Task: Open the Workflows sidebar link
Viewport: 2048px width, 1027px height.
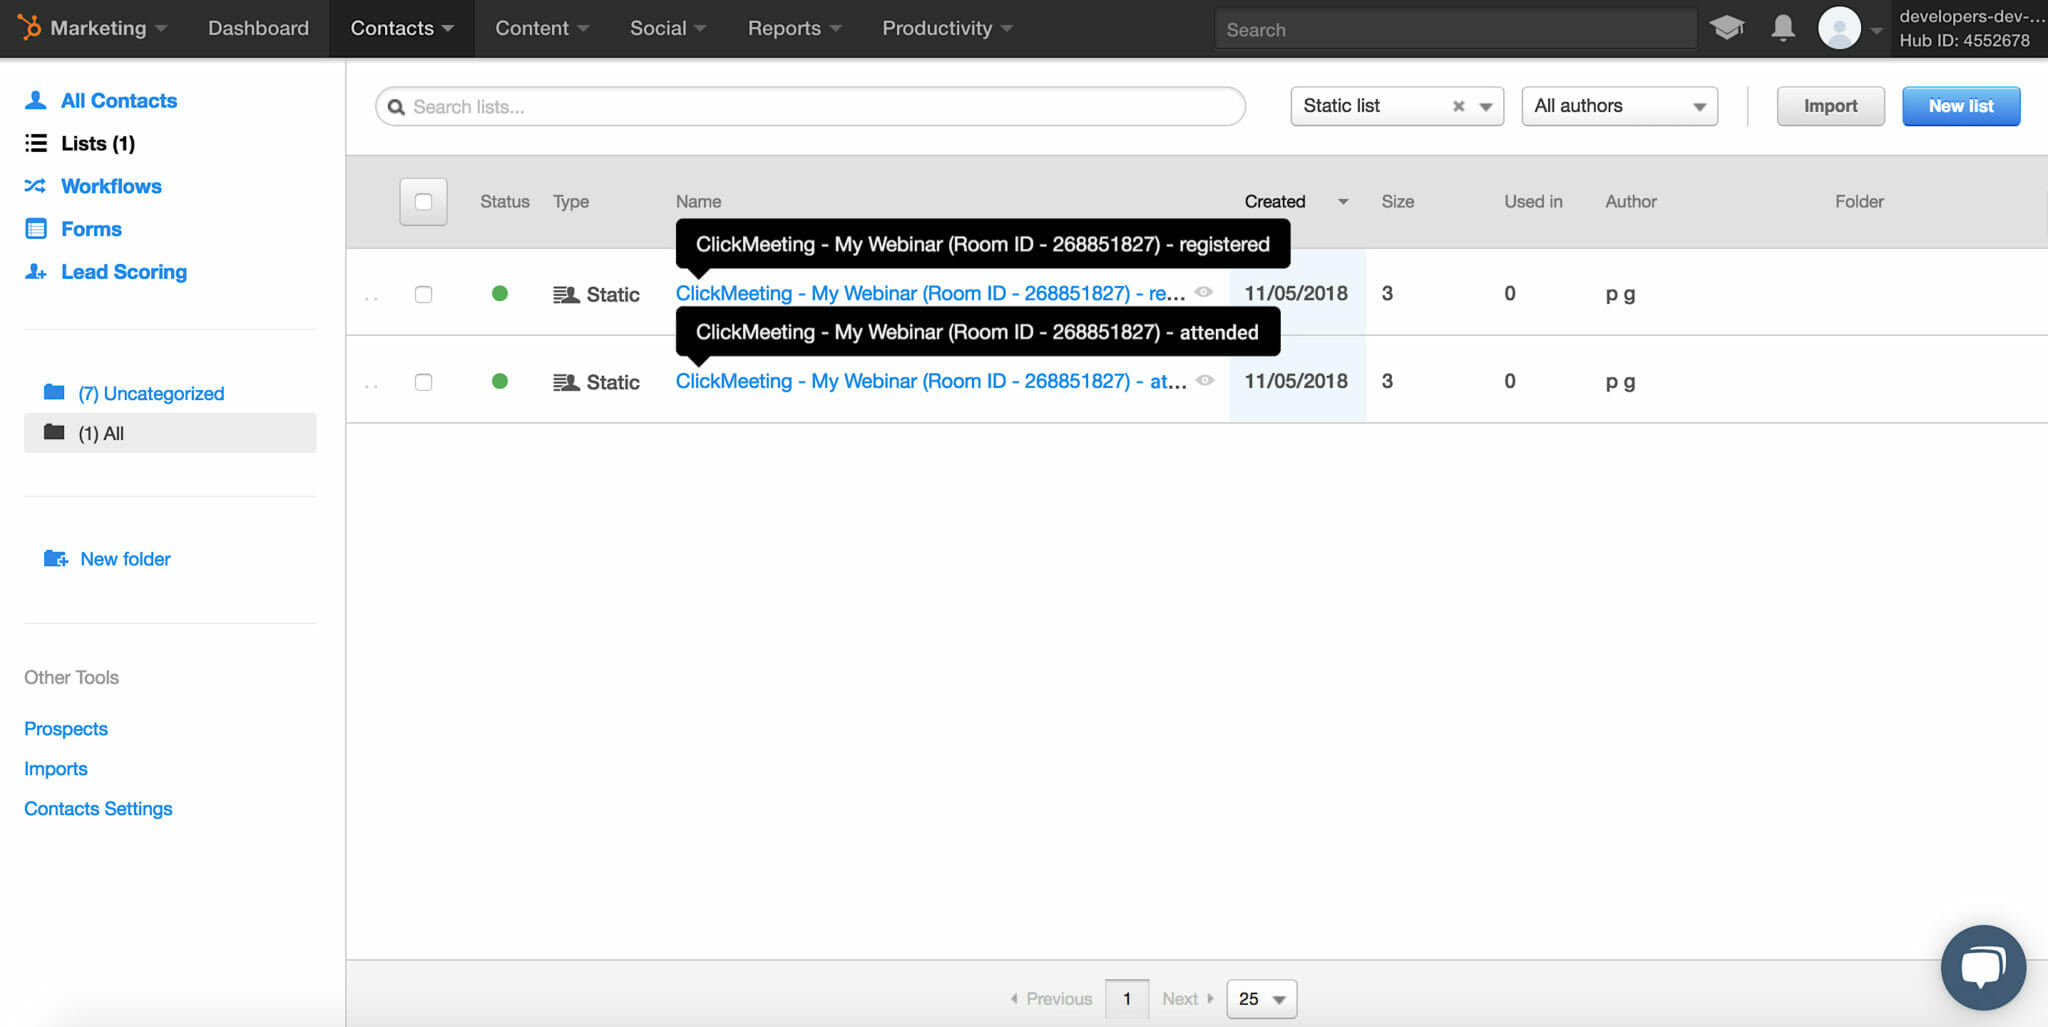Action: 111,186
